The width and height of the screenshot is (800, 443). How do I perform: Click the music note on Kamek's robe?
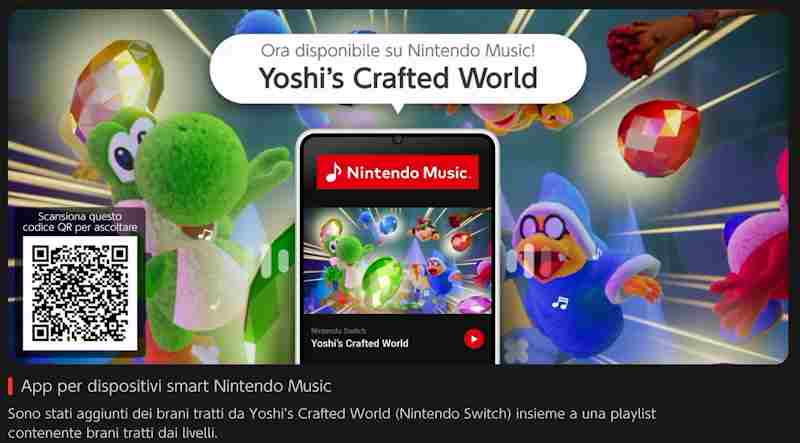560,303
